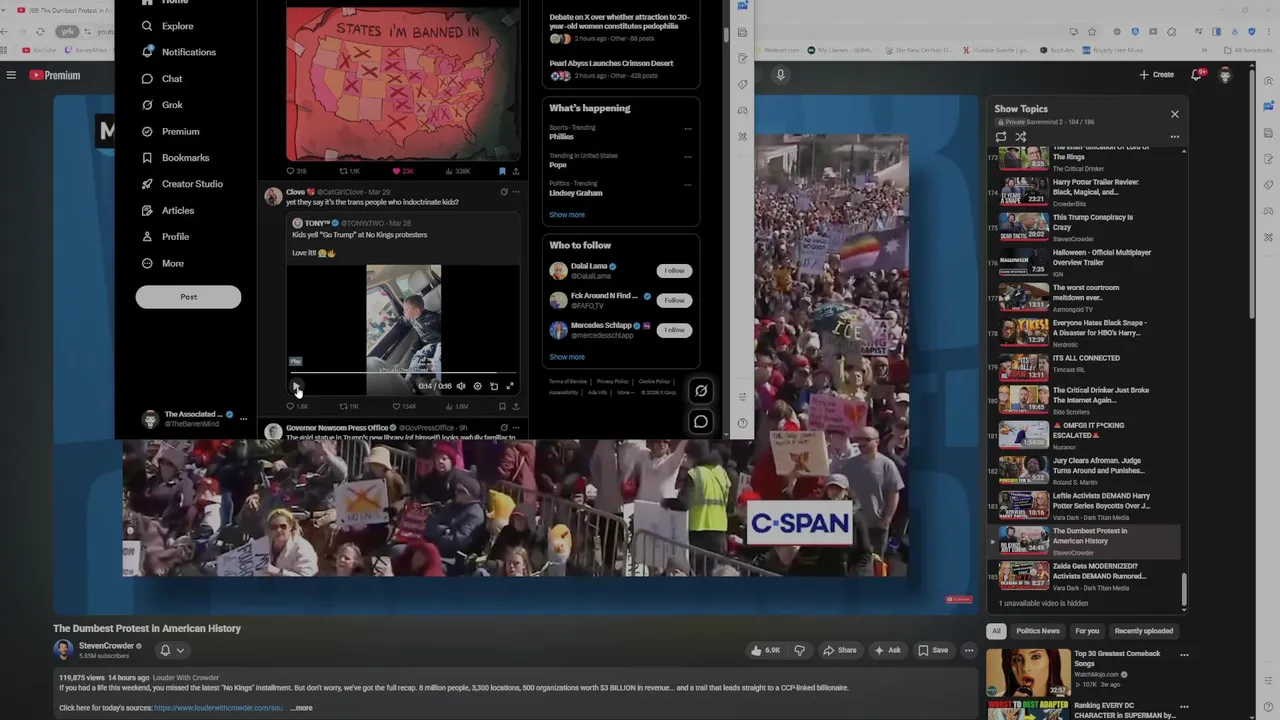Viewport: 1280px width, 720px height.
Task: Open X account switcher more options
Action: pyautogui.click(x=243, y=419)
